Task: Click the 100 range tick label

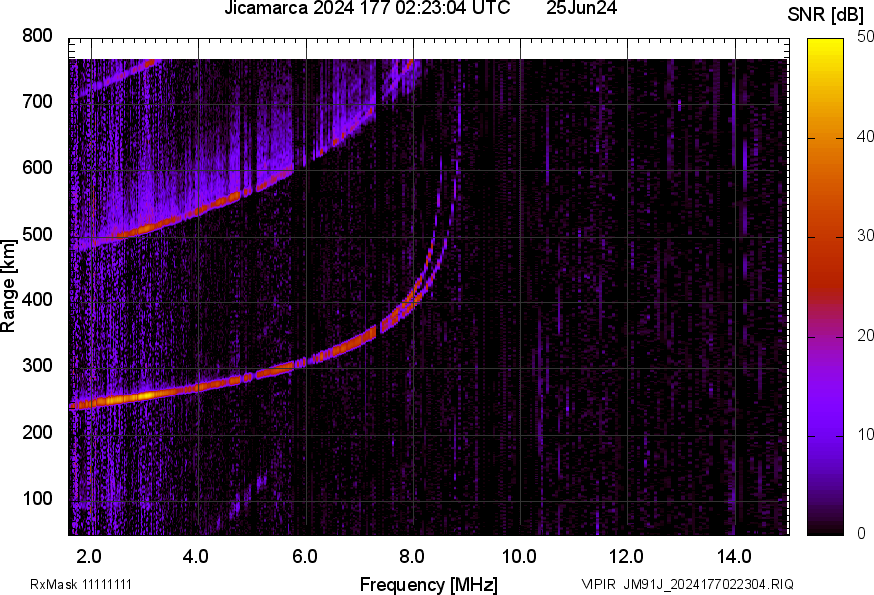Action: tap(39, 498)
